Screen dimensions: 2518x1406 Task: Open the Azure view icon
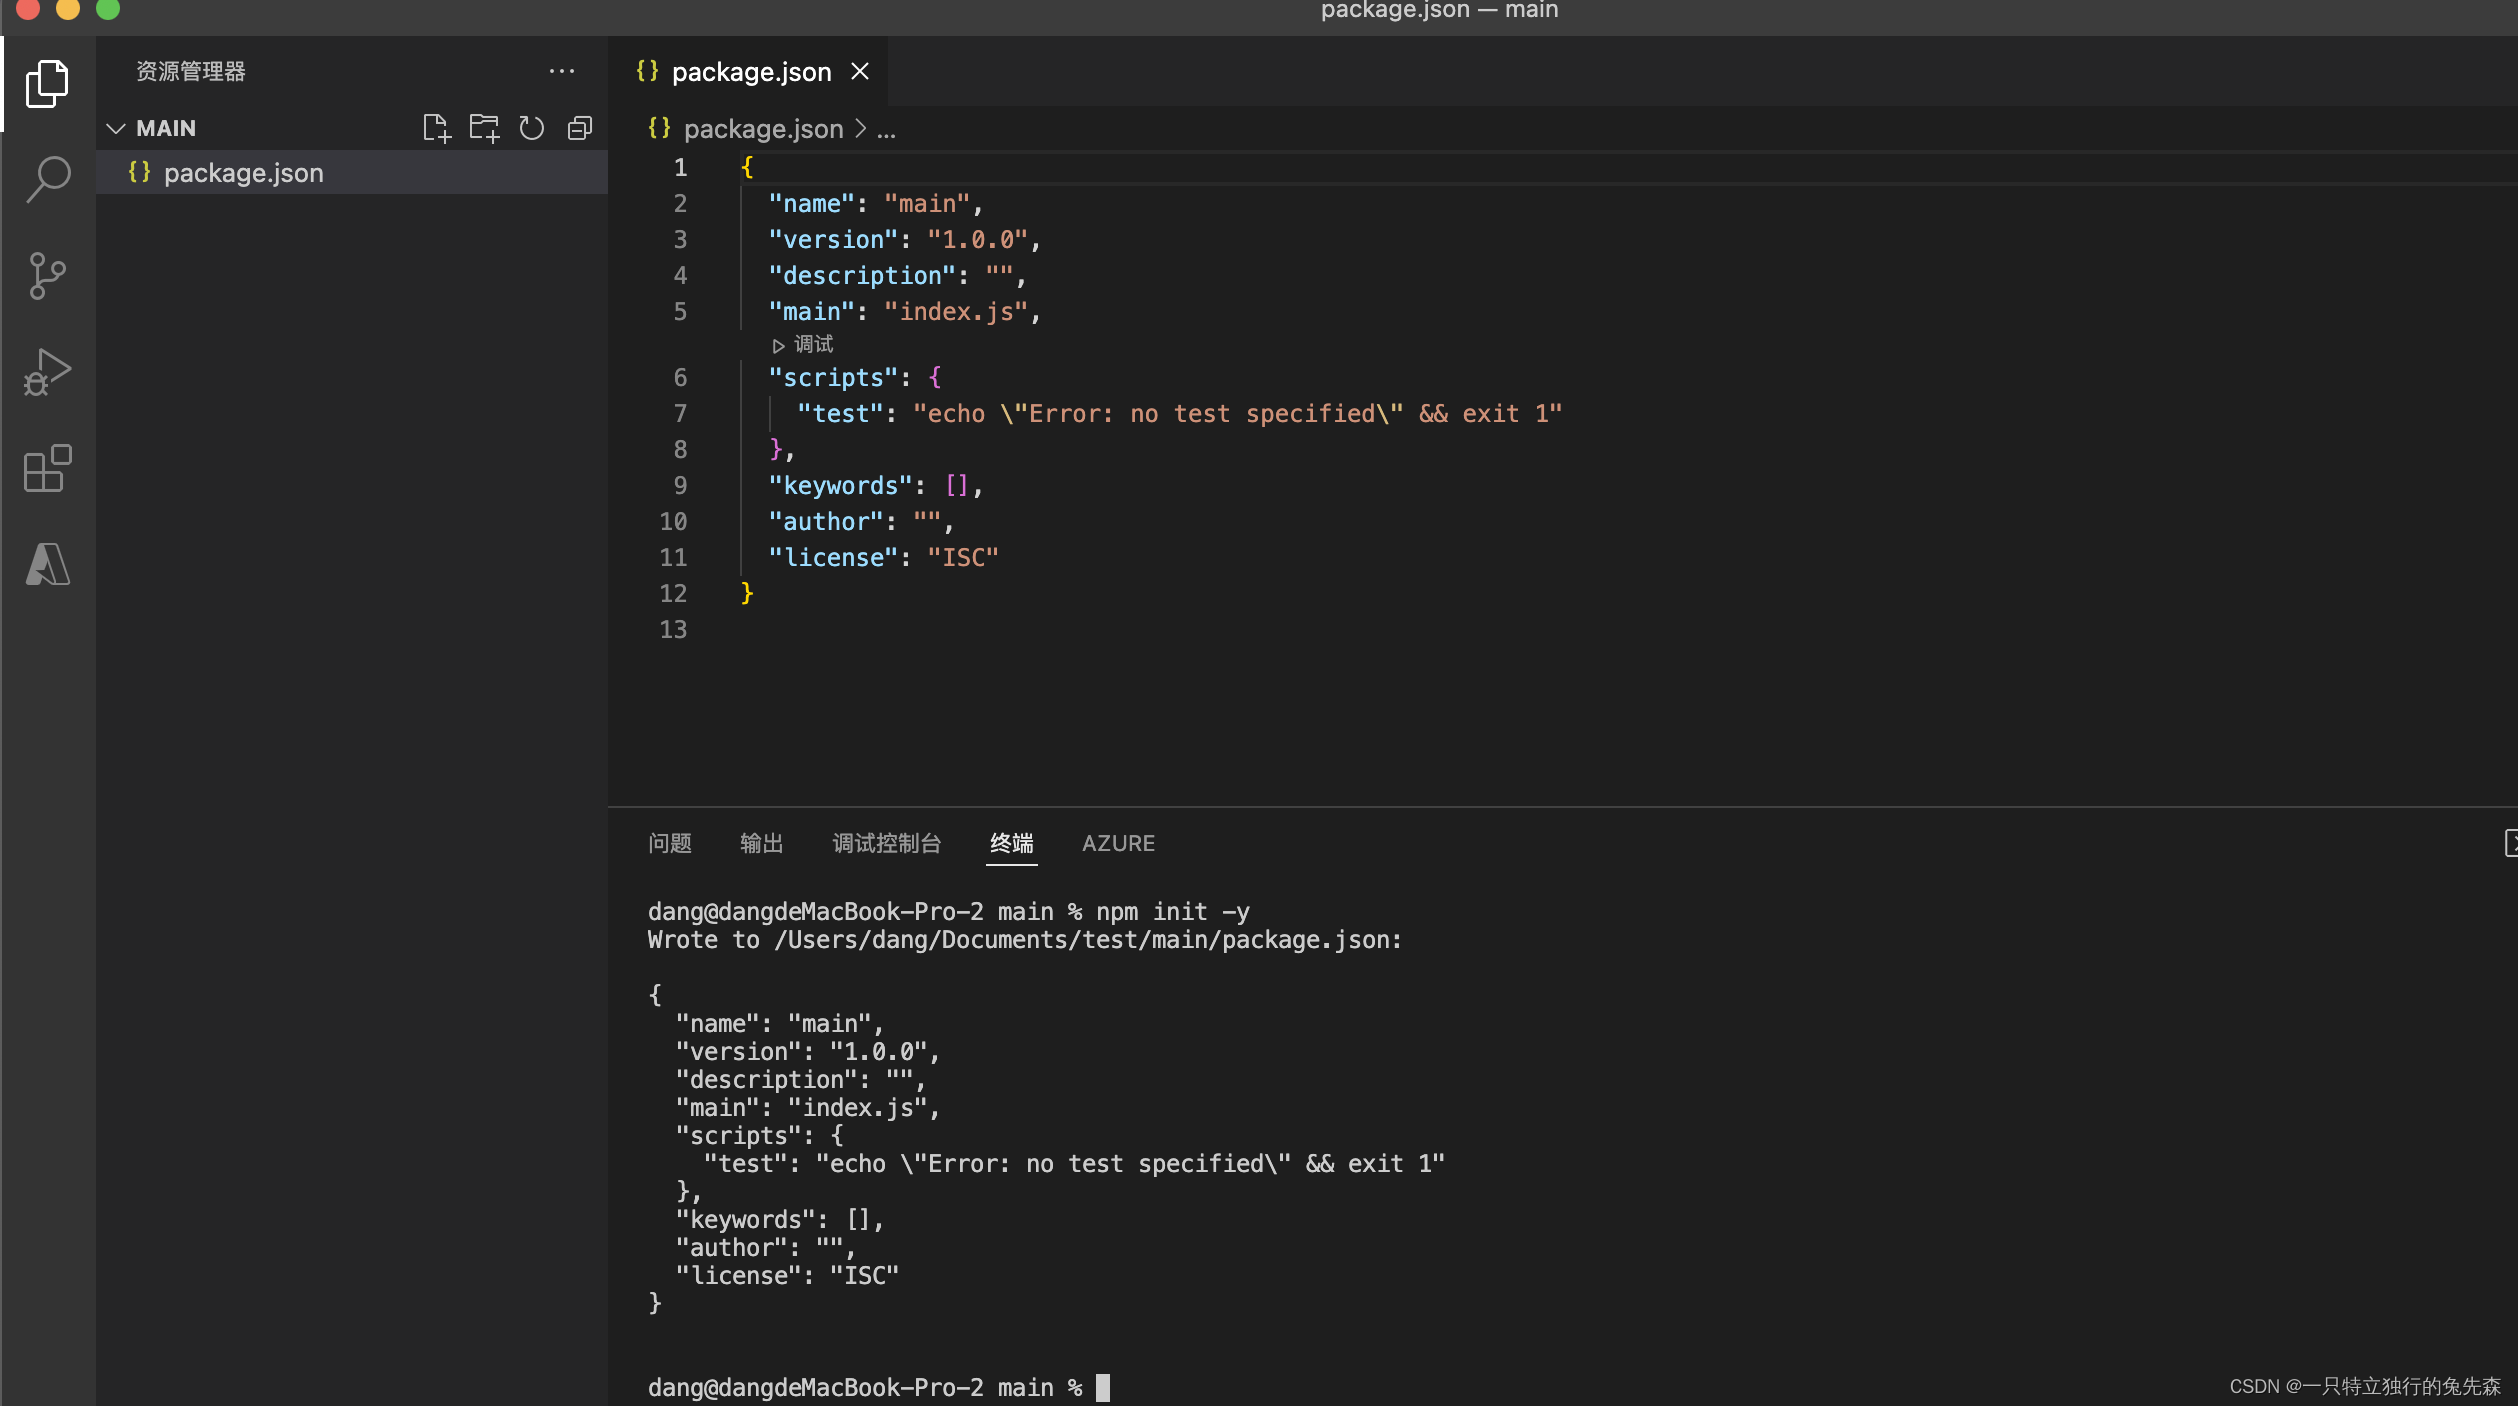tap(47, 564)
